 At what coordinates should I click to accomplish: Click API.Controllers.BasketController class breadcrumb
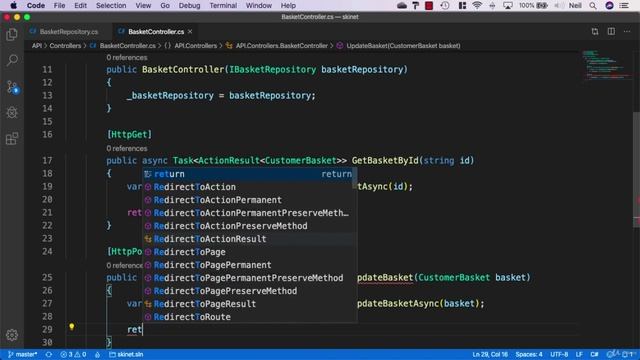click(x=277, y=46)
